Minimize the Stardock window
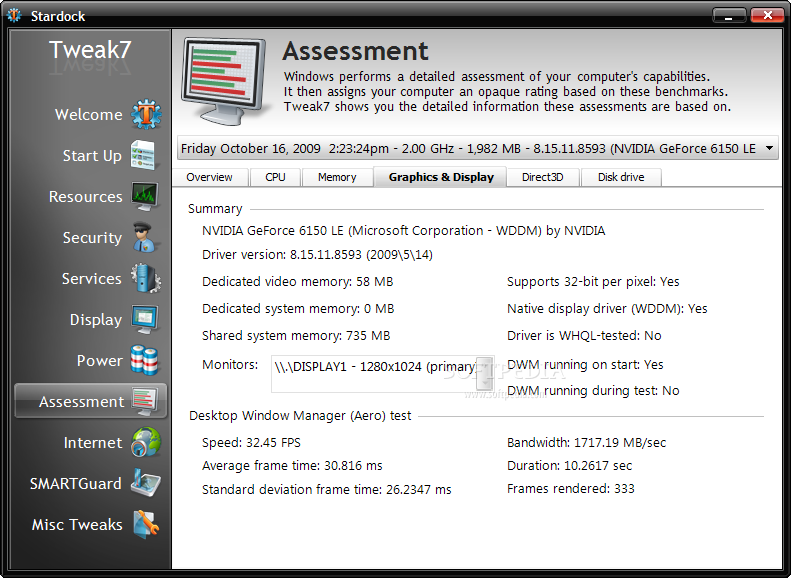791x578 pixels. (729, 16)
